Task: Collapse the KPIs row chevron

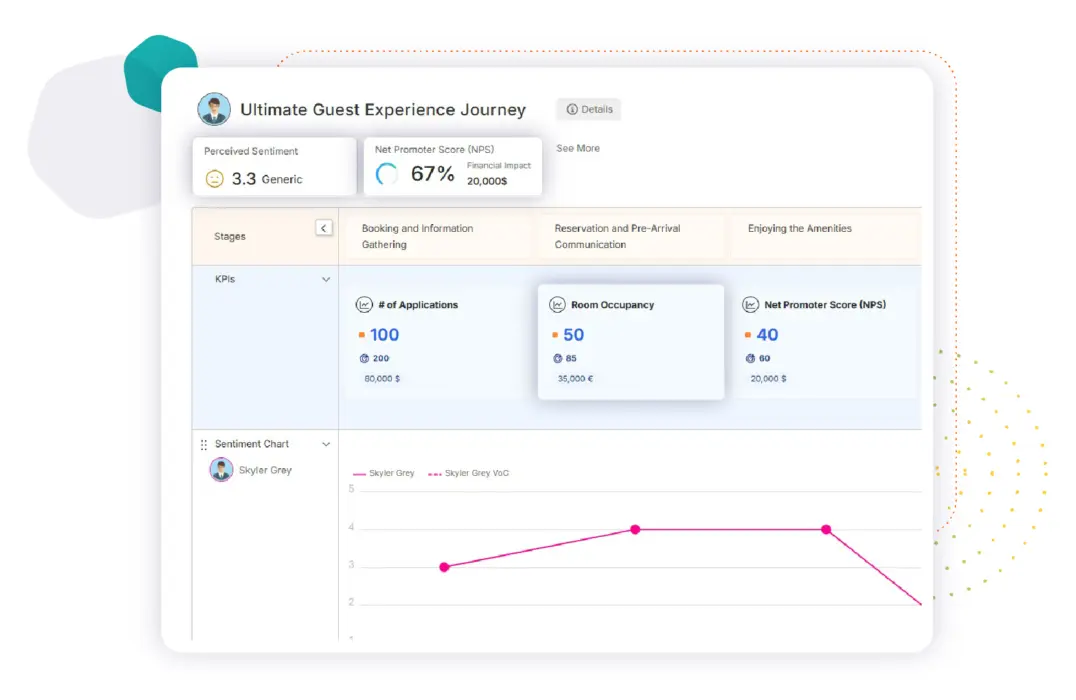Action: click(x=325, y=279)
